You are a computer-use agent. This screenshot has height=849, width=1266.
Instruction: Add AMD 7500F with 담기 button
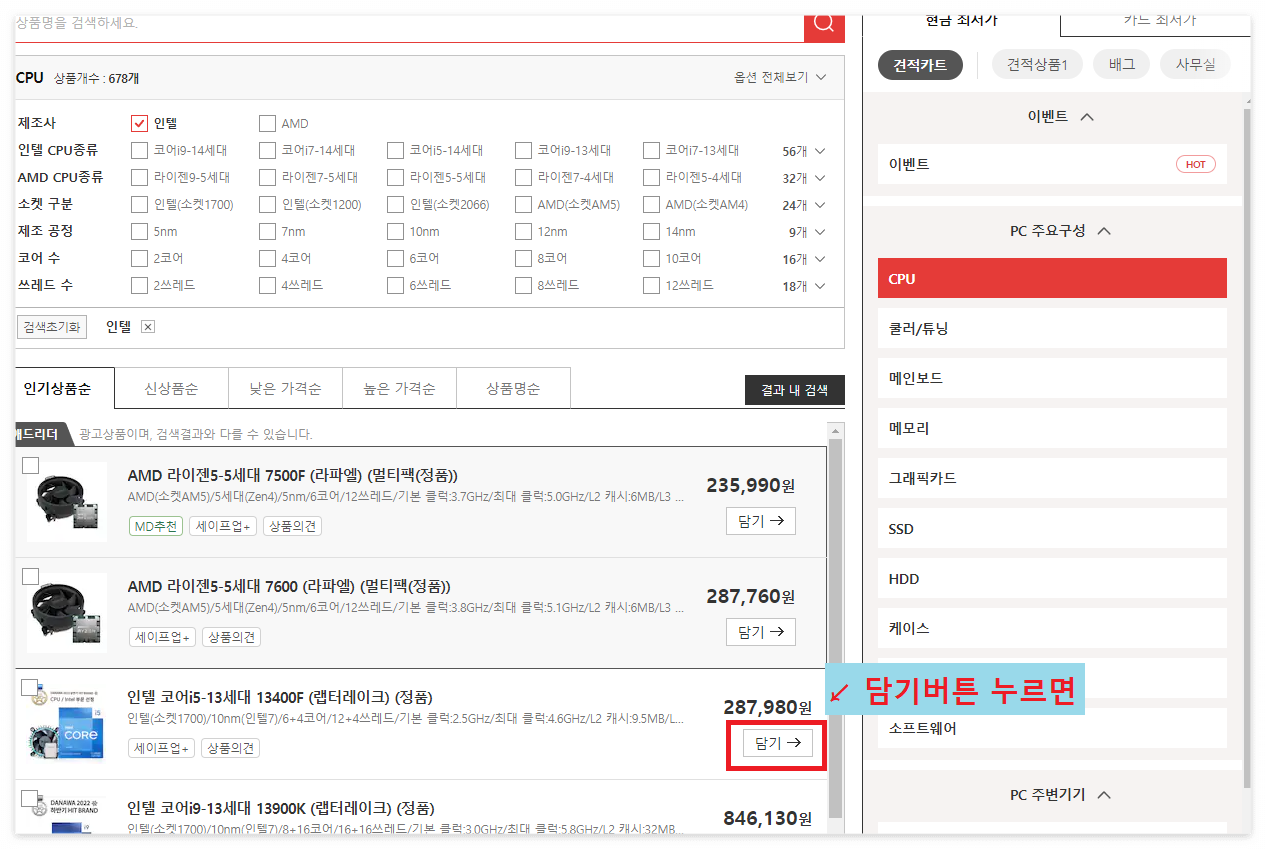[x=761, y=521]
